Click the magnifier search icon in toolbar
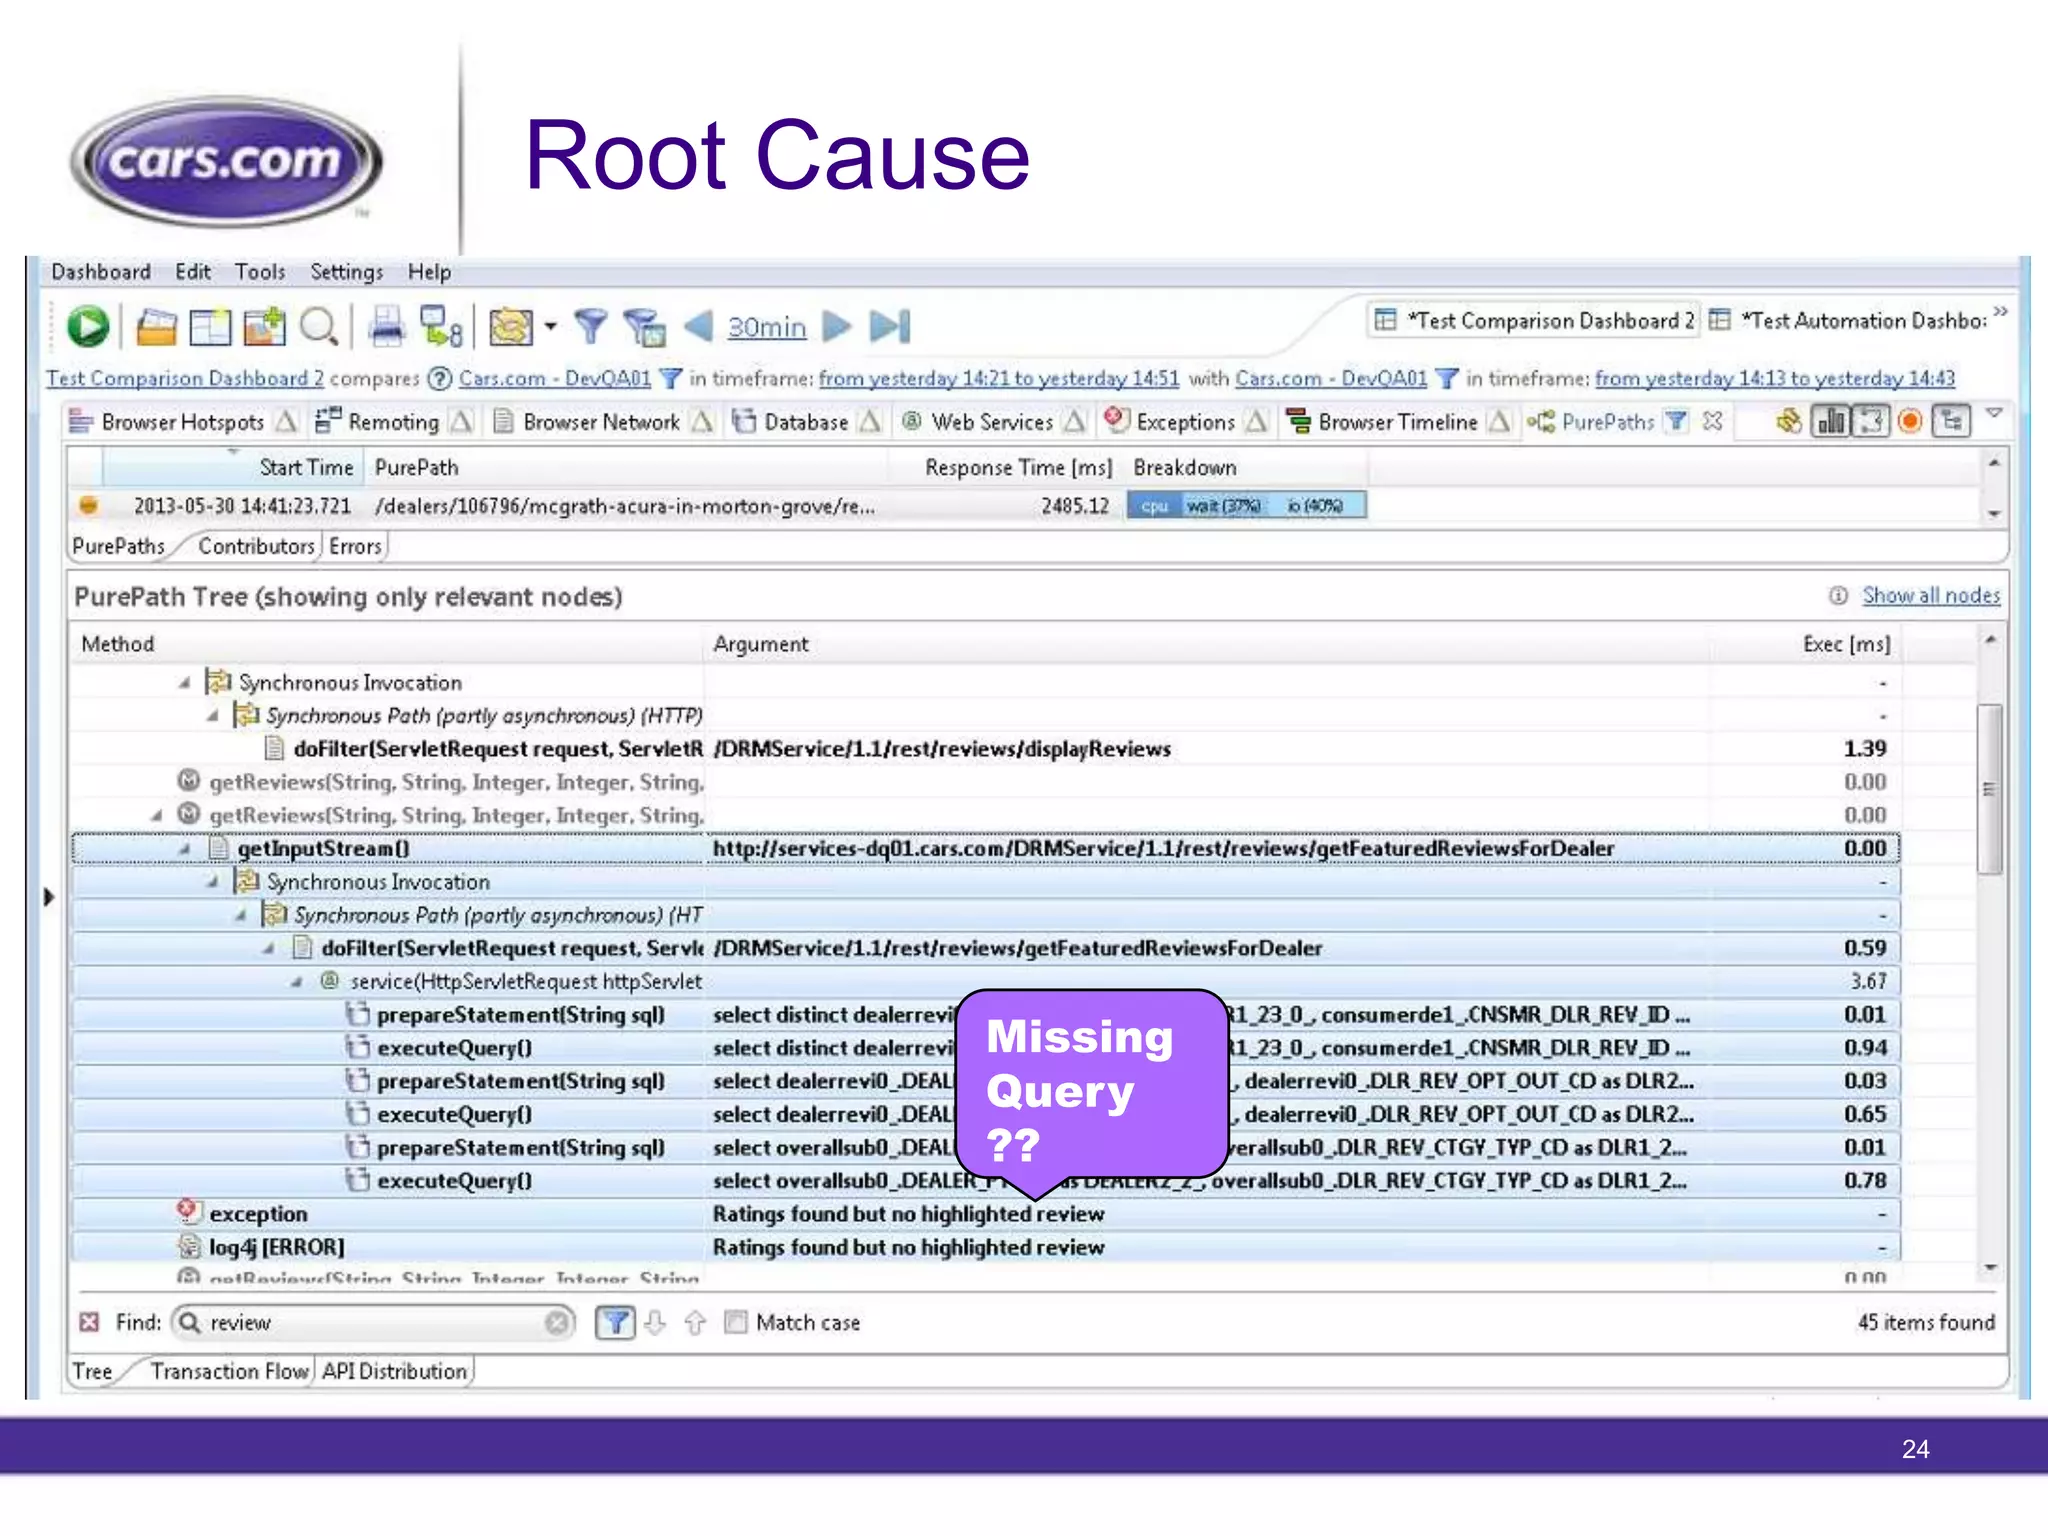This screenshot has height=1536, width=2048. click(319, 327)
